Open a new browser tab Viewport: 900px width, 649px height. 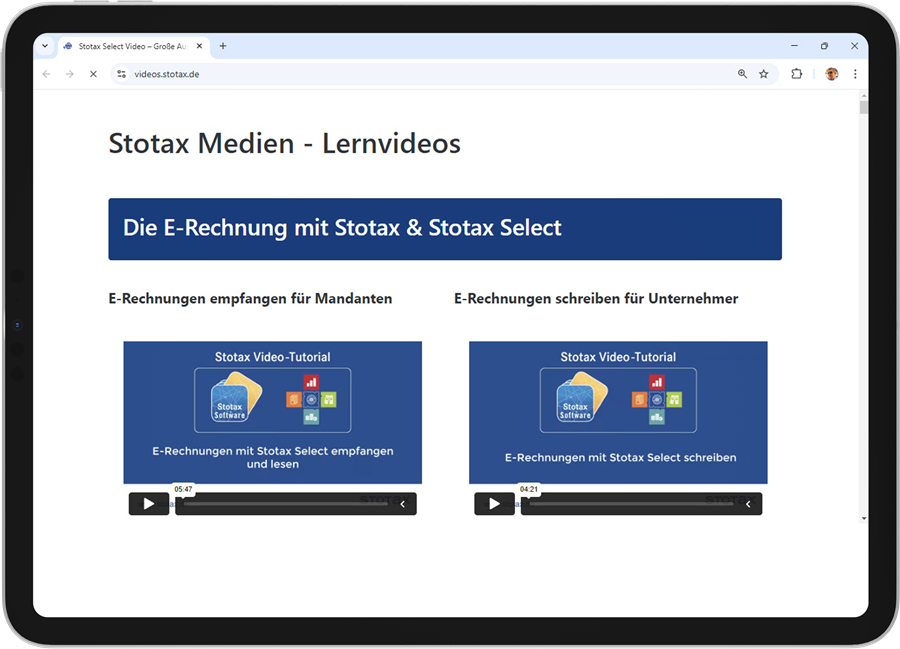coord(223,46)
